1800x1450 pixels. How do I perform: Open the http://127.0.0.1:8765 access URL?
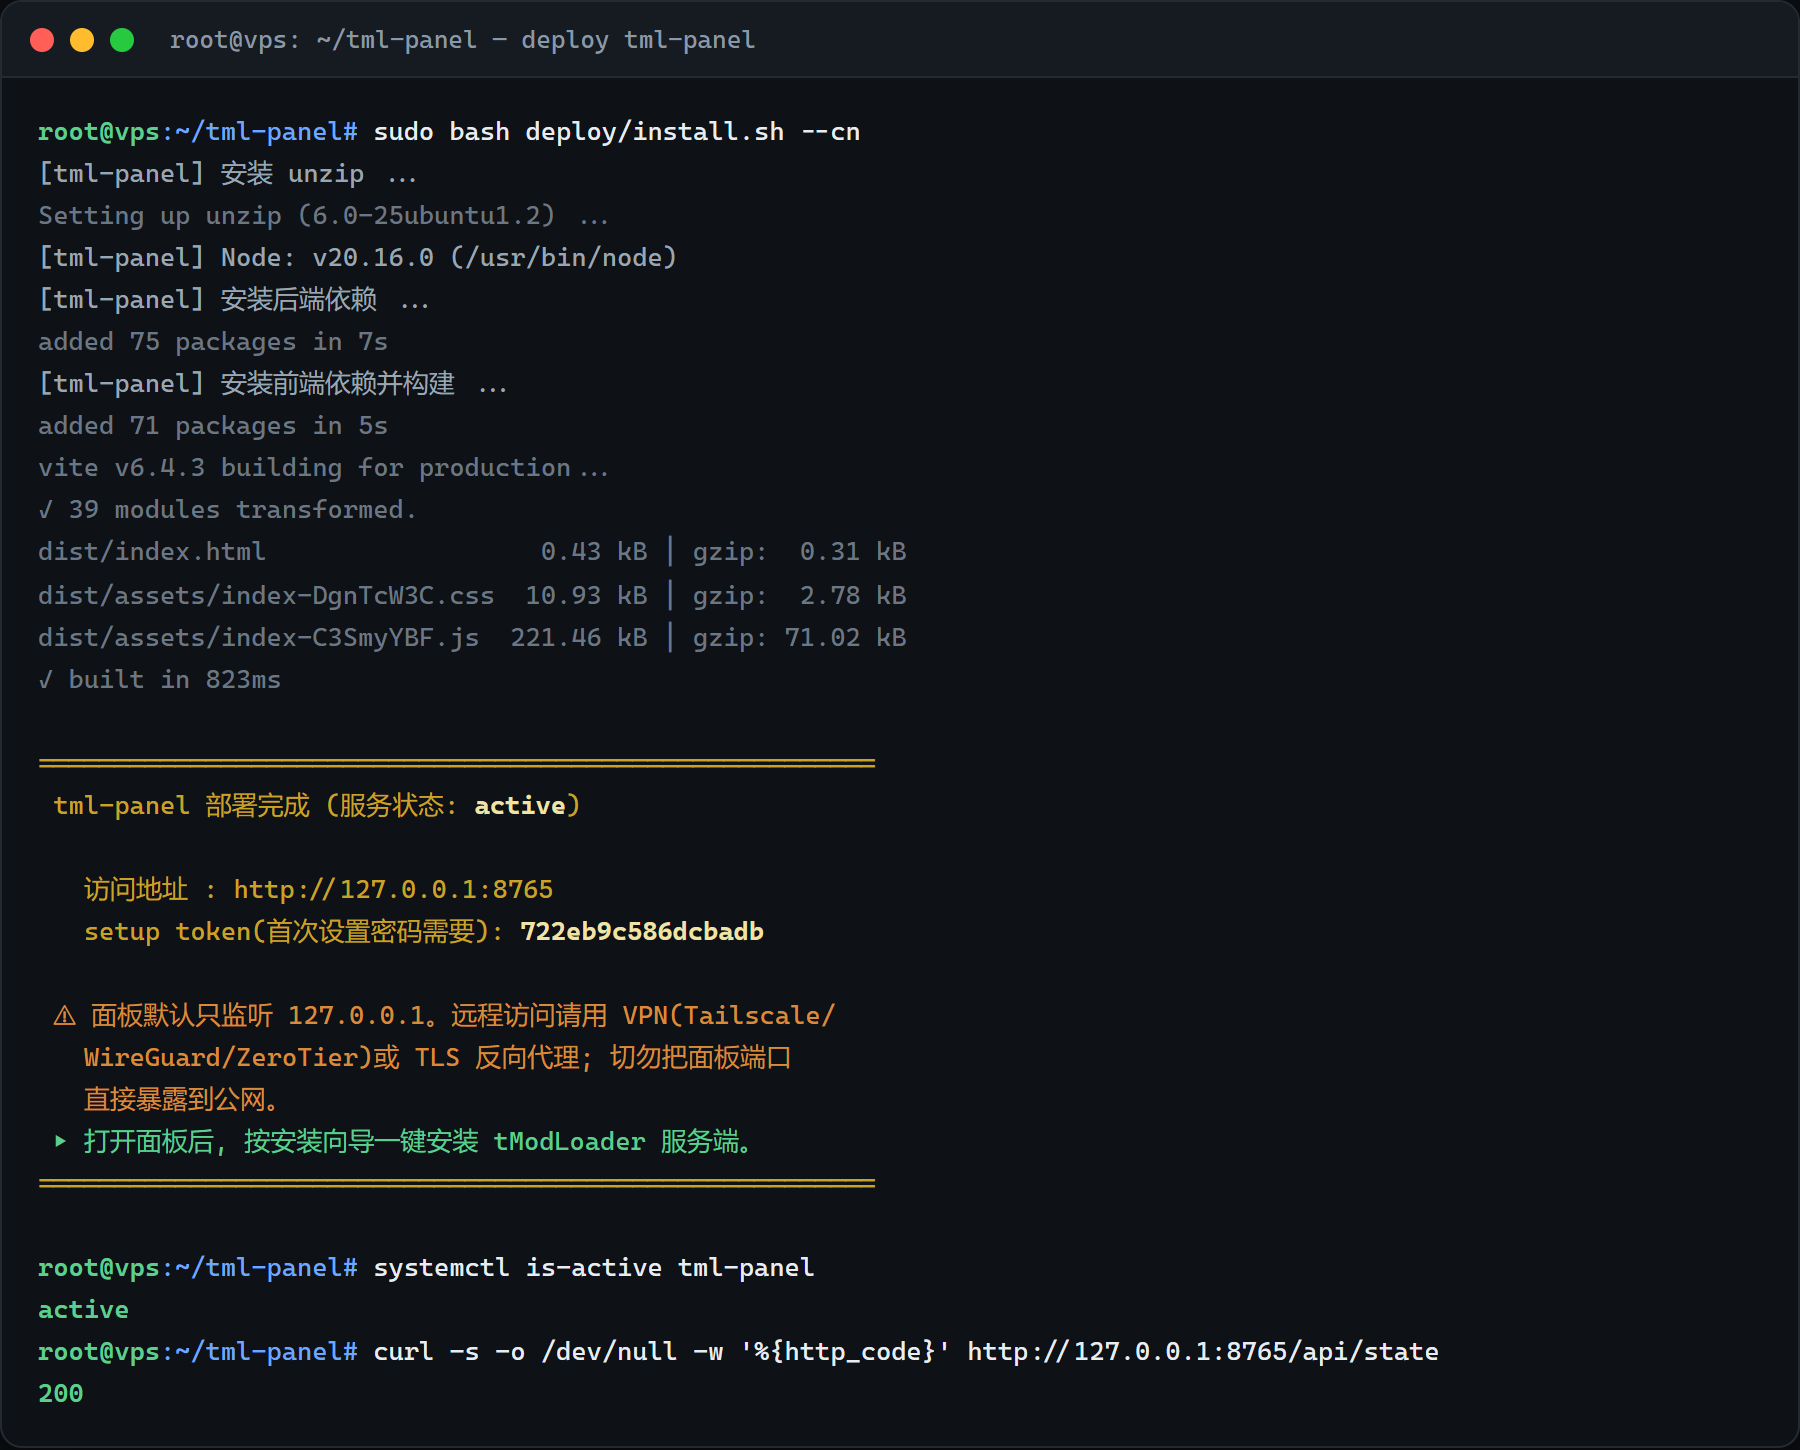pos(393,890)
